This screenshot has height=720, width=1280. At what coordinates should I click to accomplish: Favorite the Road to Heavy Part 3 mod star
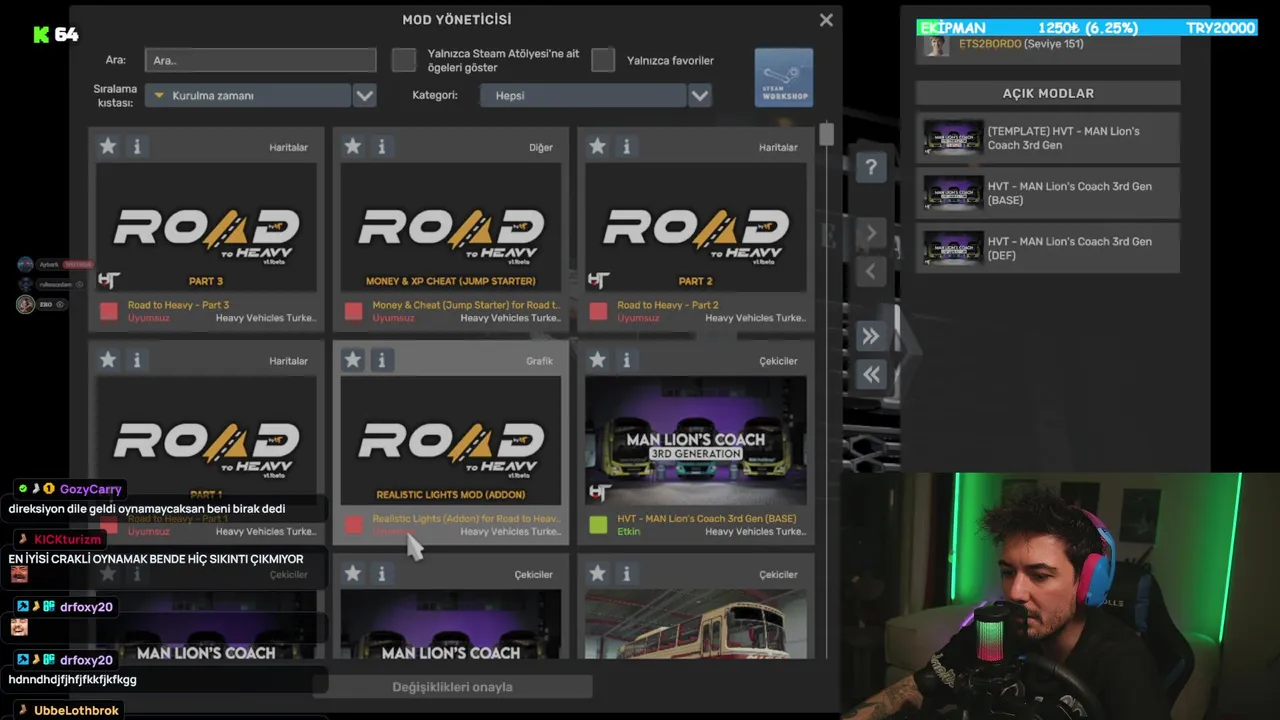click(108, 147)
